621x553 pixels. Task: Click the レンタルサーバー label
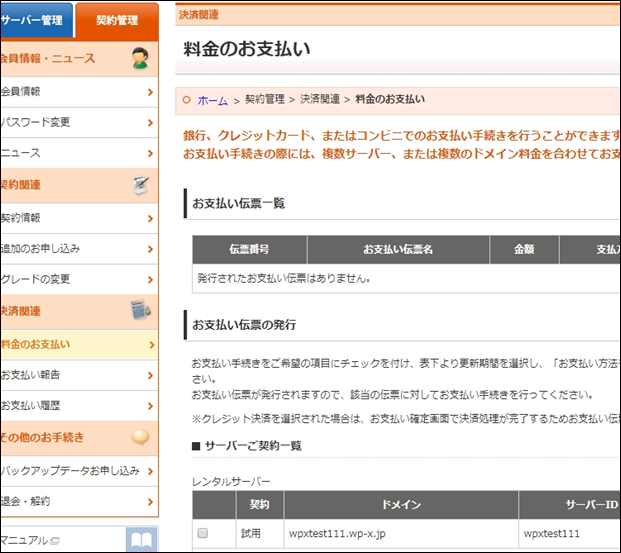pos(231,482)
